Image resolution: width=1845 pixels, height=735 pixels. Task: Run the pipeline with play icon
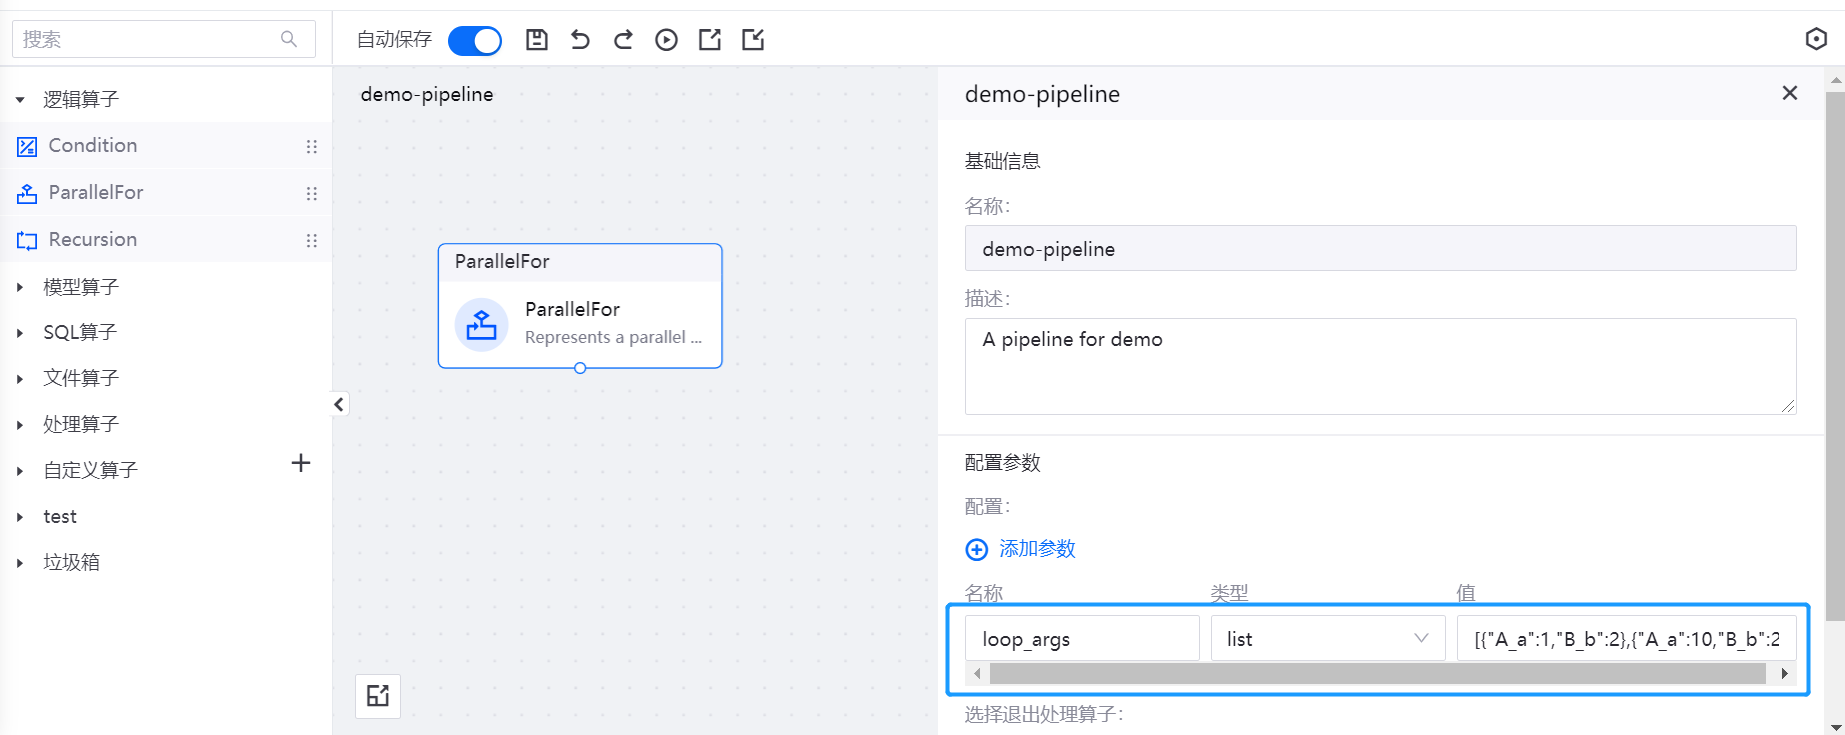tap(666, 40)
